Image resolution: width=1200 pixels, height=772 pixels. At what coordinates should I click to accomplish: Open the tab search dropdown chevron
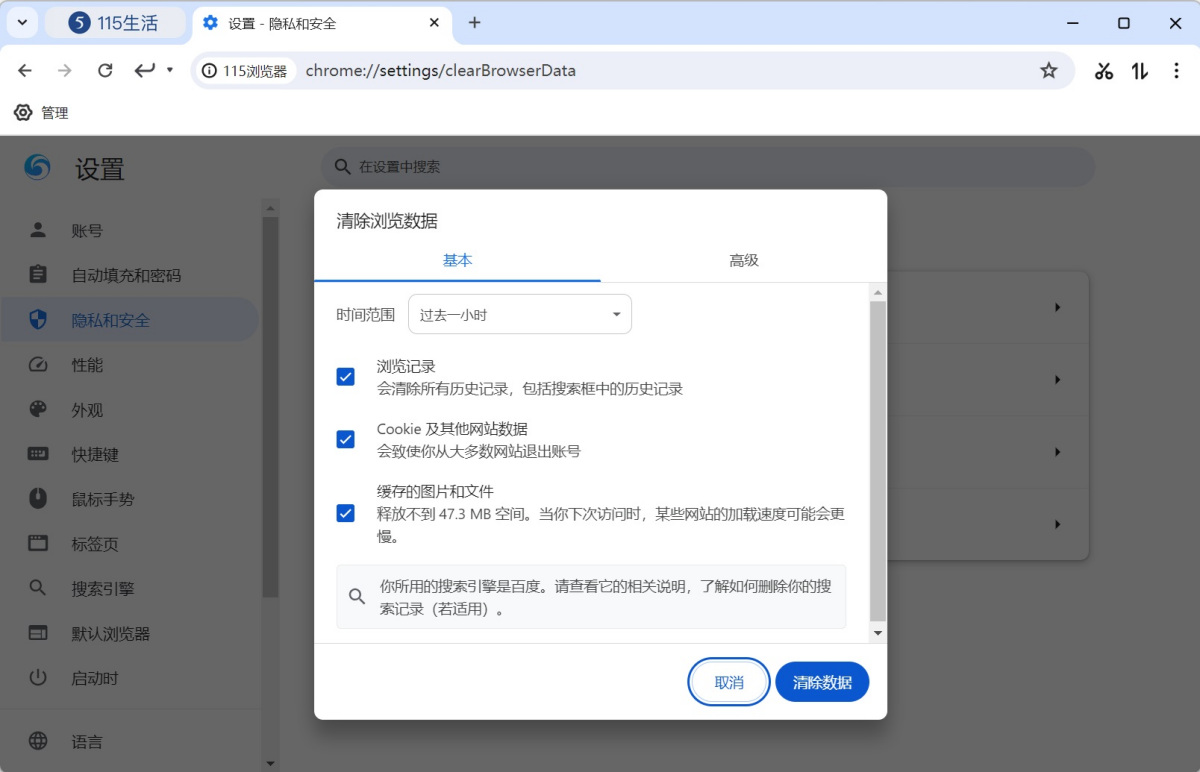click(22, 22)
